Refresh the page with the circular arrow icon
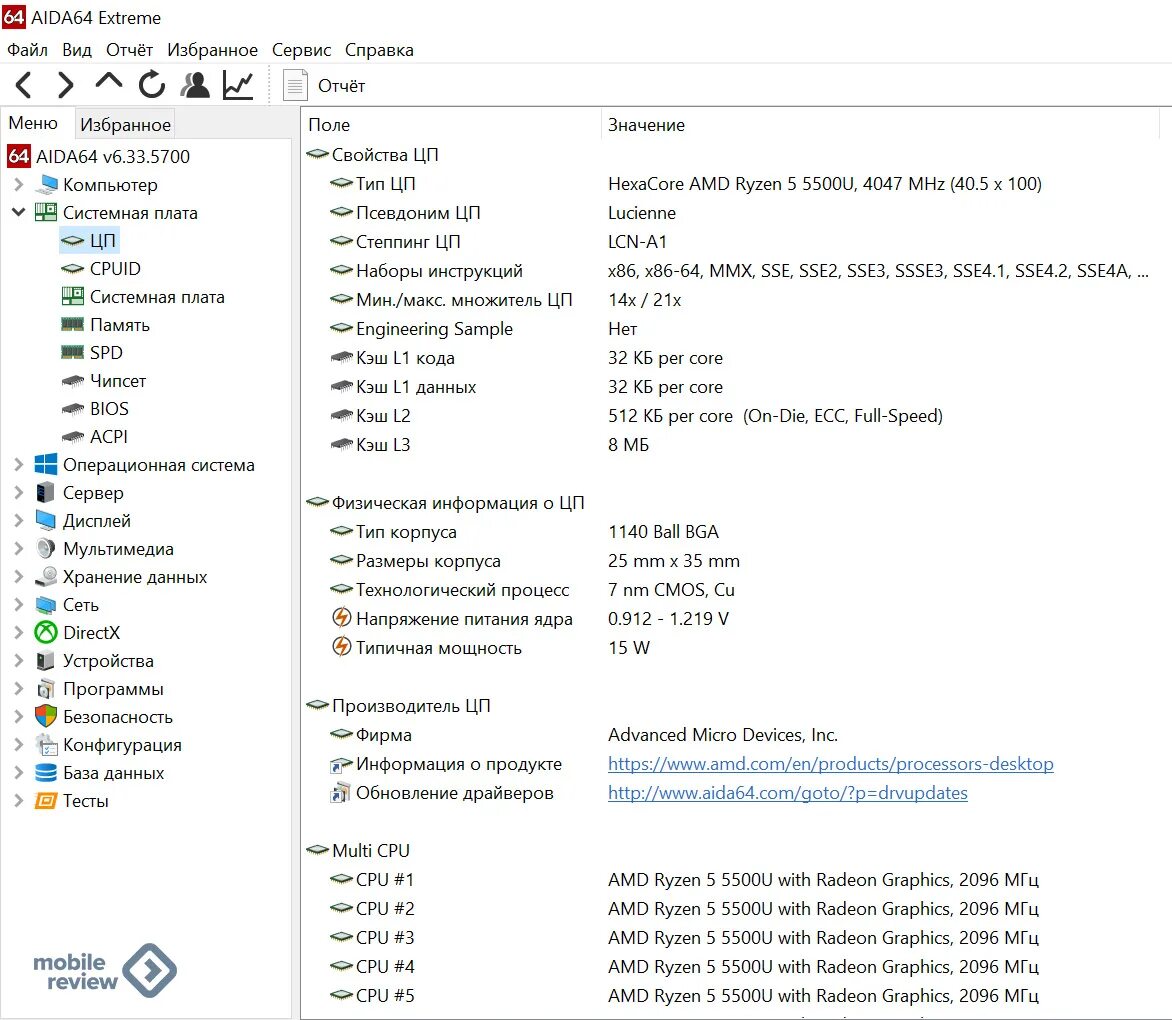The image size is (1172, 1020). tap(152, 84)
